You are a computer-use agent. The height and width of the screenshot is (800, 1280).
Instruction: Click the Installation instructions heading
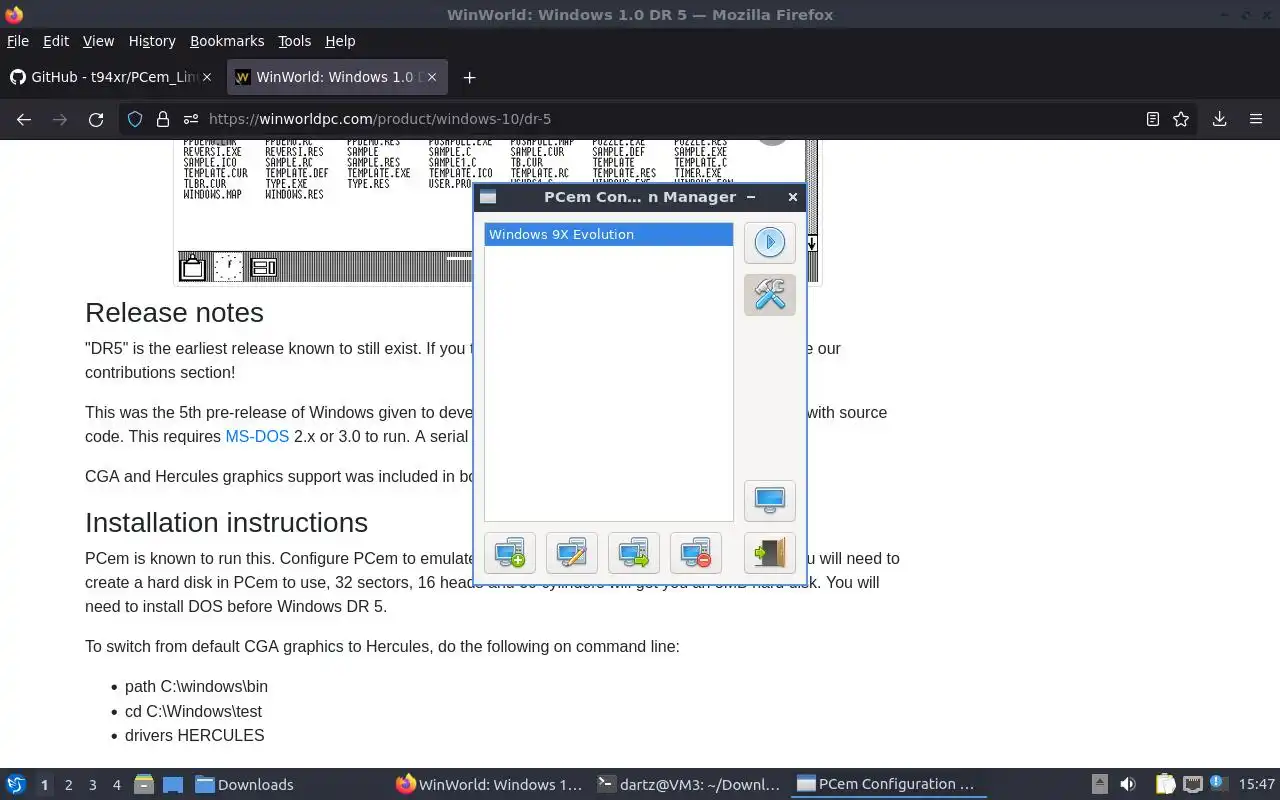click(226, 522)
